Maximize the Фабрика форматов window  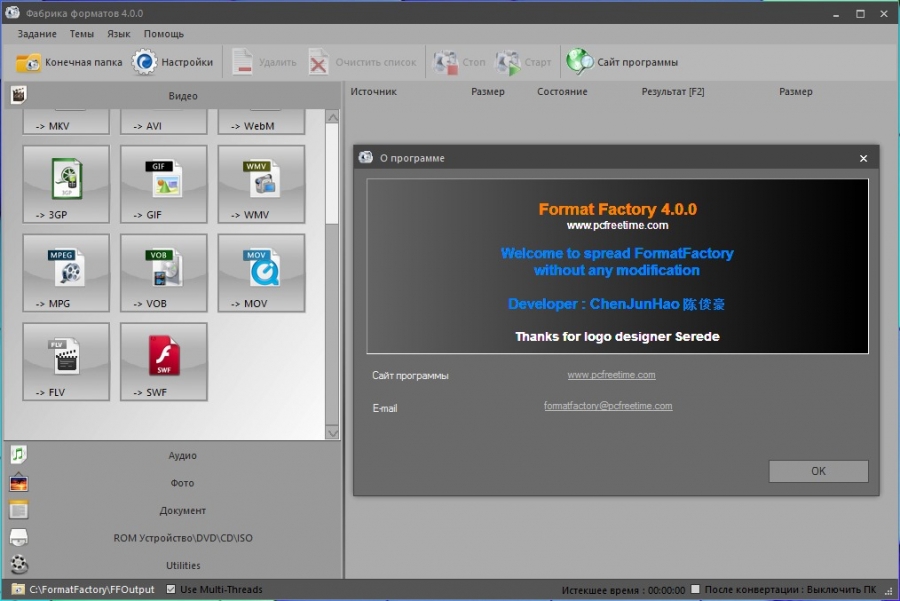[x=860, y=14]
